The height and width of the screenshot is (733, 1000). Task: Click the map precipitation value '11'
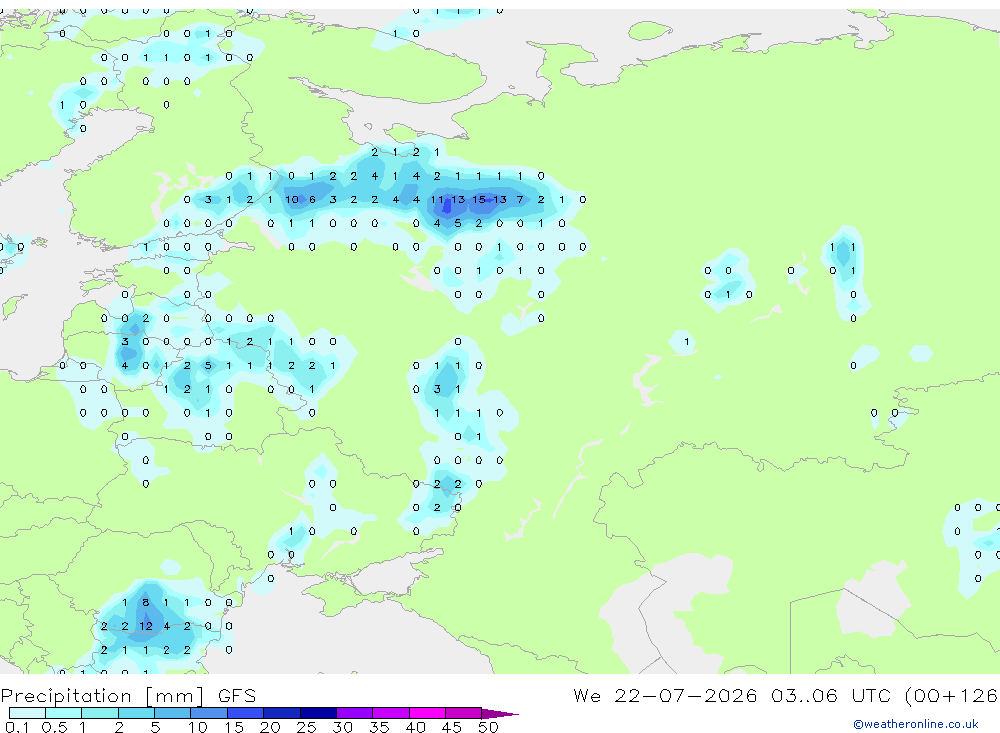click(437, 200)
